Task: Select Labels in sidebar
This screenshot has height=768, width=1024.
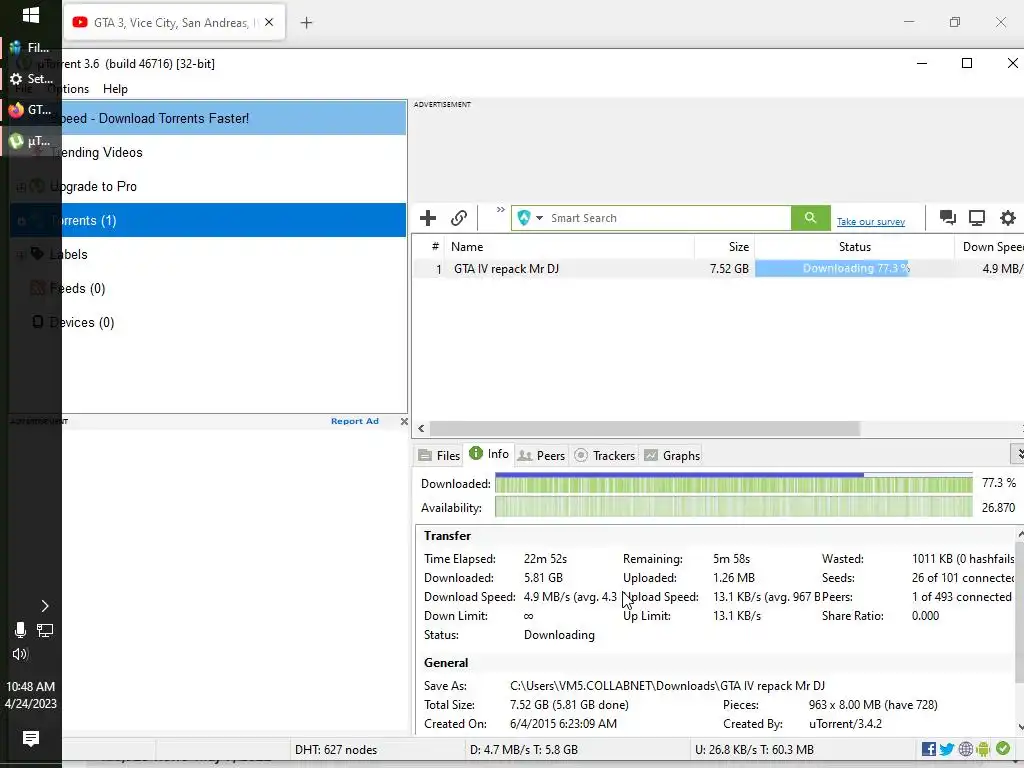Action: pos(208,254)
